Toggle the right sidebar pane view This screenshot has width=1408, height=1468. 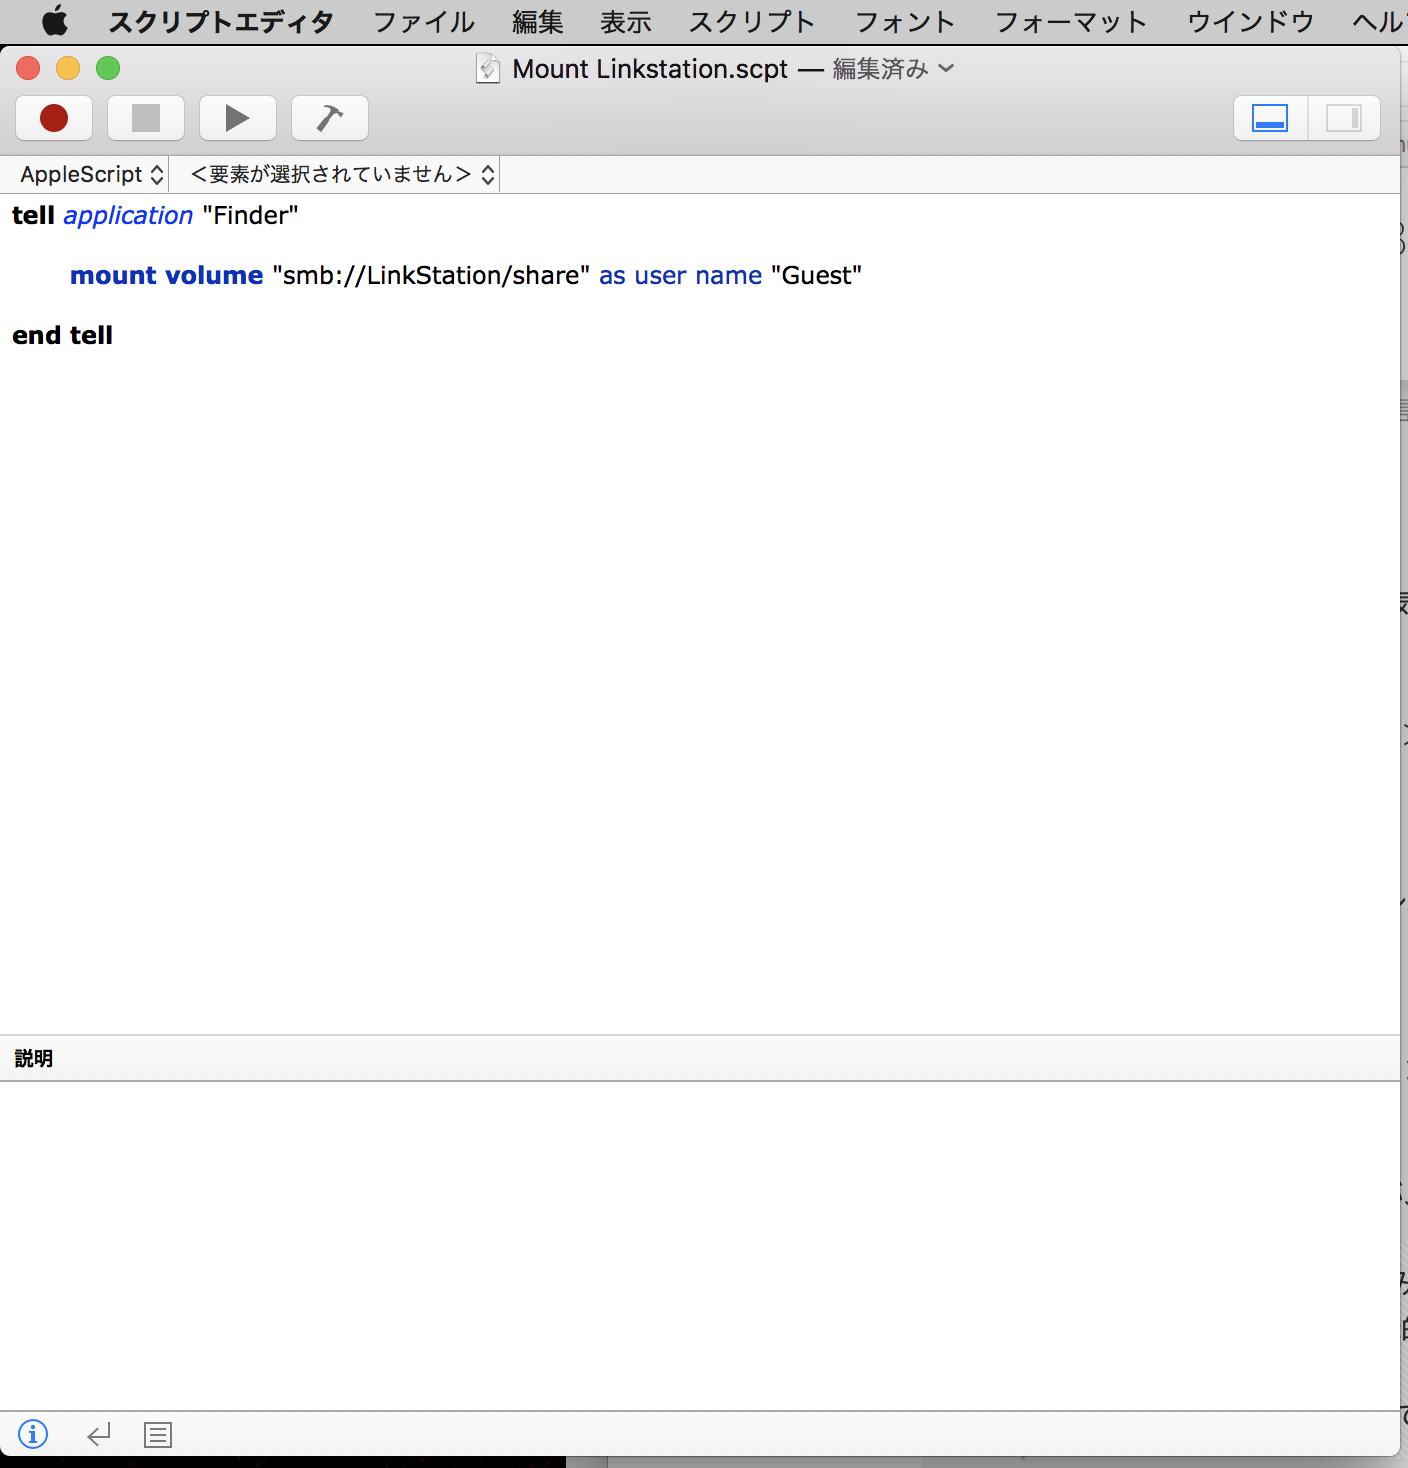(x=1343, y=118)
